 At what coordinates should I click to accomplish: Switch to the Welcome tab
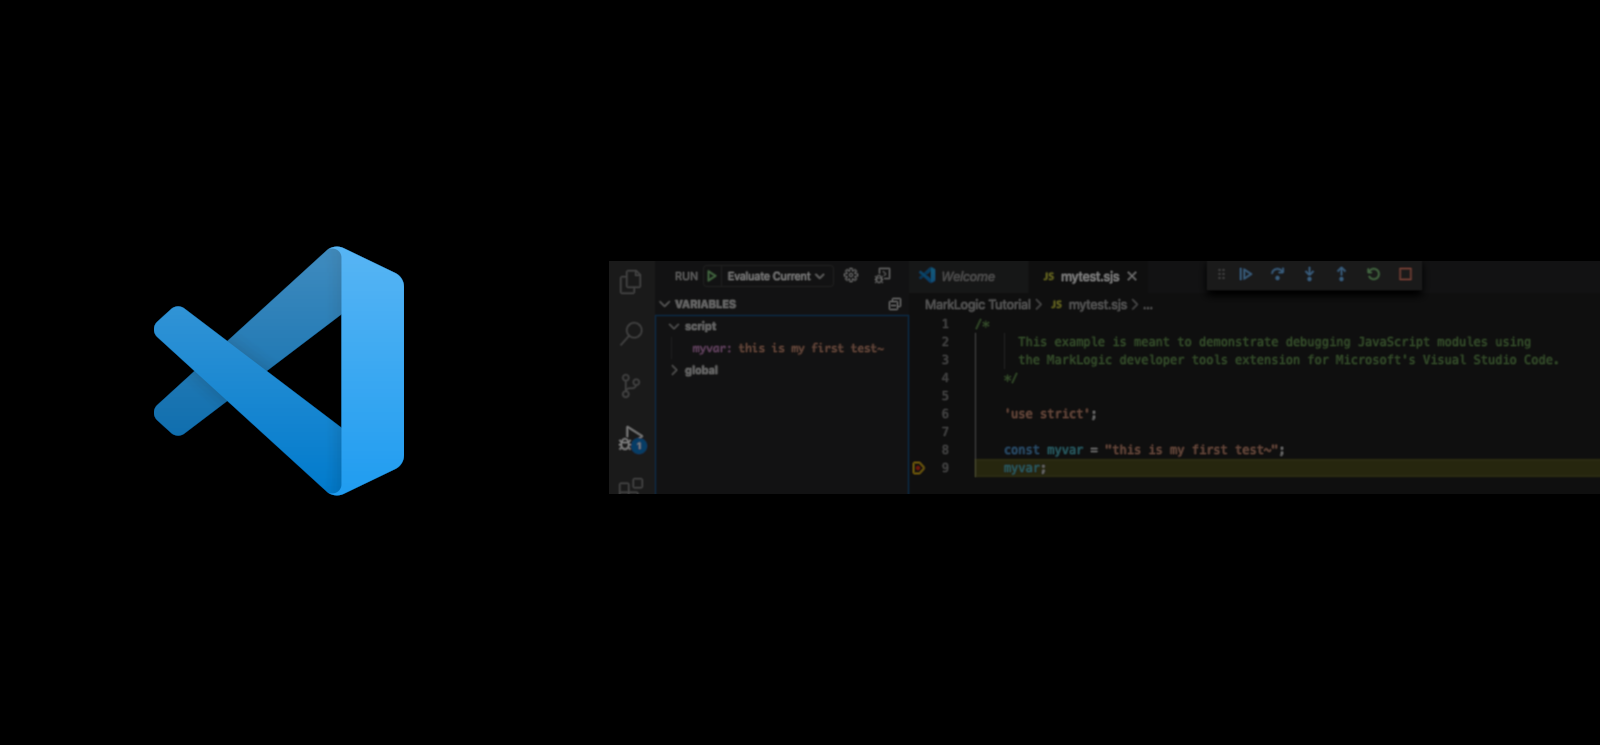[967, 276]
